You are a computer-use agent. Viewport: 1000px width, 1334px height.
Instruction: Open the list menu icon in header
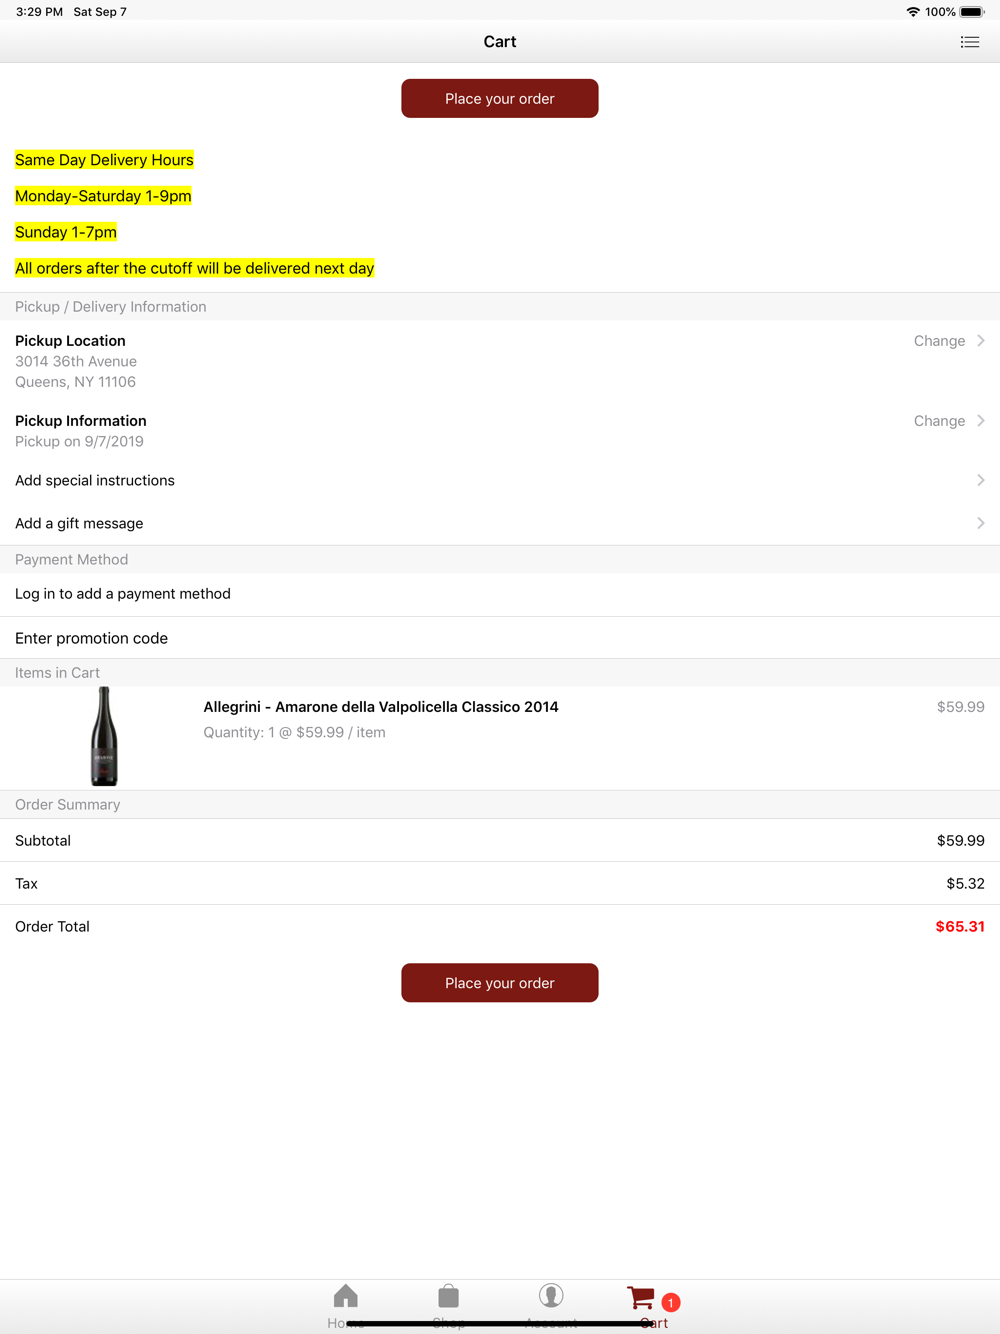[x=969, y=42]
